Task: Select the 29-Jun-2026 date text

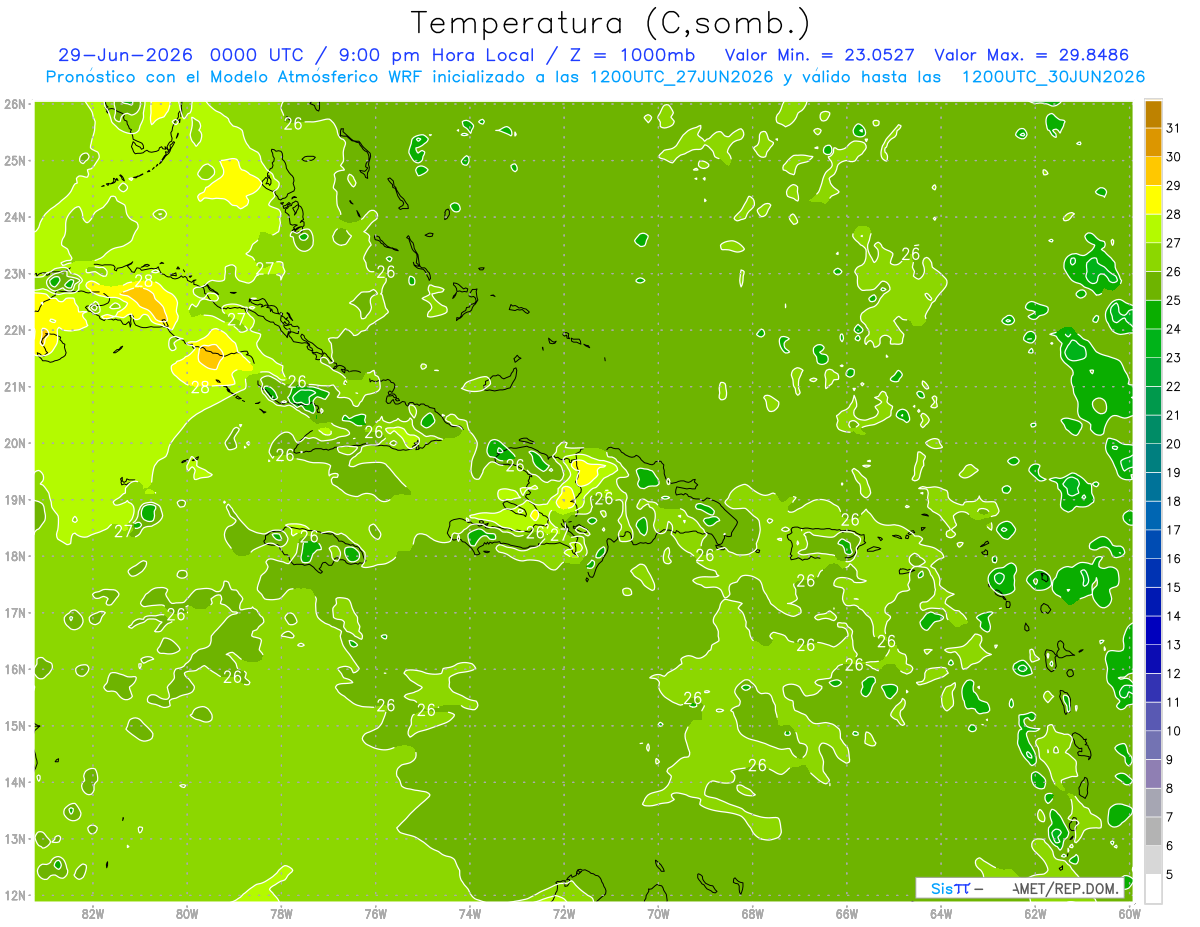Action: (125, 55)
